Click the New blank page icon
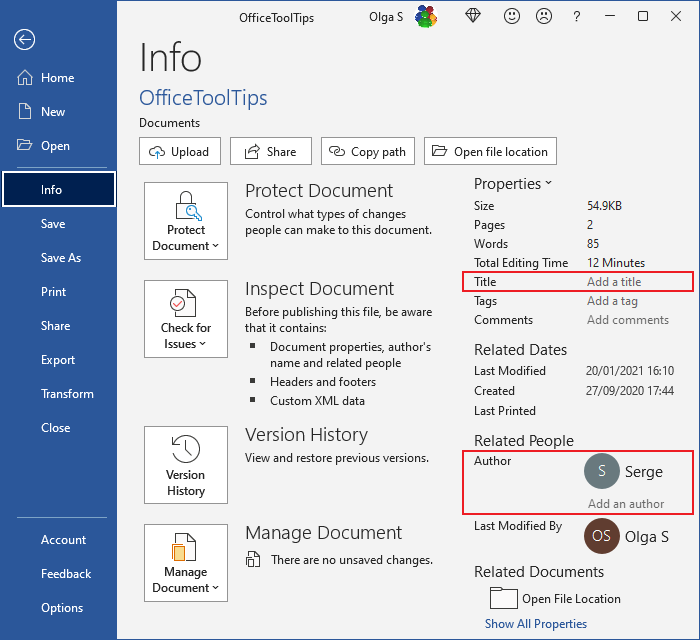The width and height of the screenshot is (700, 640). 25,111
